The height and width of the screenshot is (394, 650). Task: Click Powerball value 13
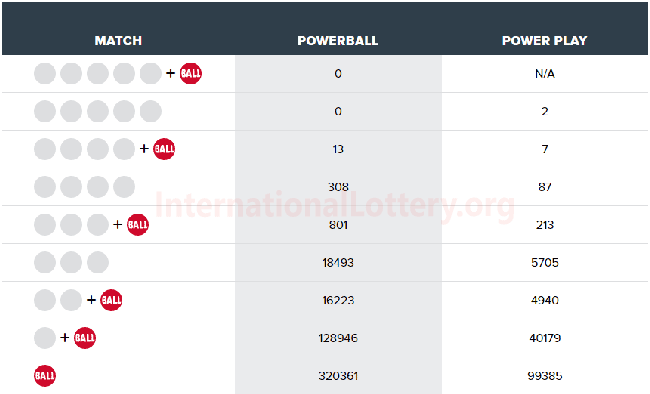(338, 149)
